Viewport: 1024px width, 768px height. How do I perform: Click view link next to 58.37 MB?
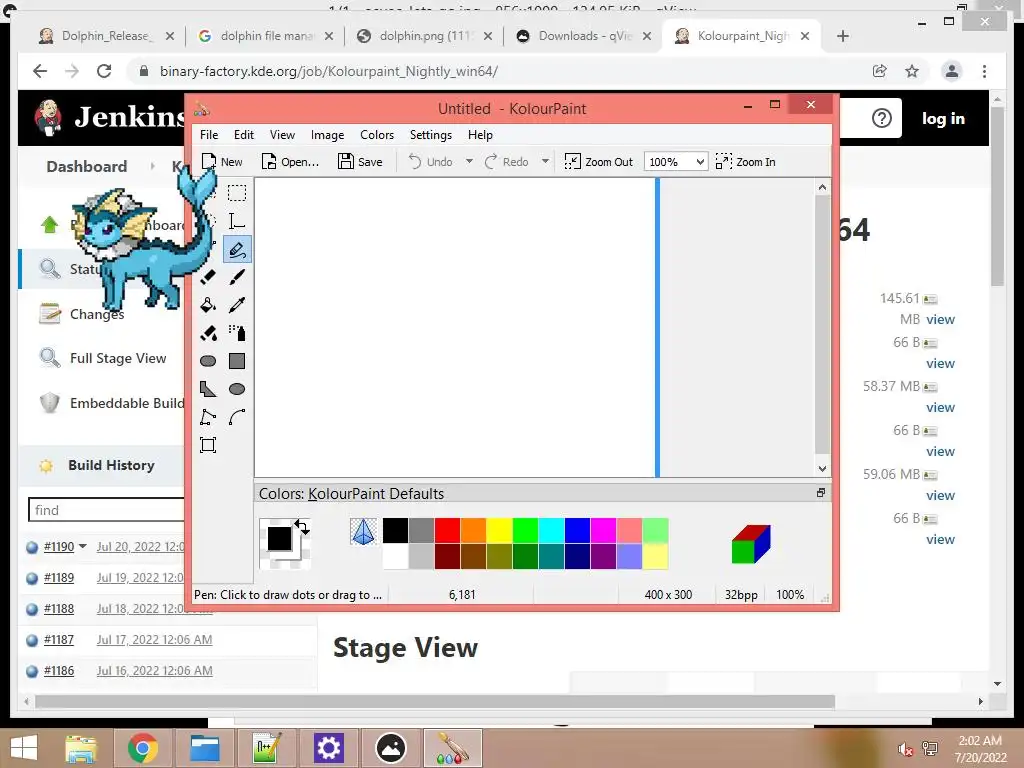coord(940,407)
